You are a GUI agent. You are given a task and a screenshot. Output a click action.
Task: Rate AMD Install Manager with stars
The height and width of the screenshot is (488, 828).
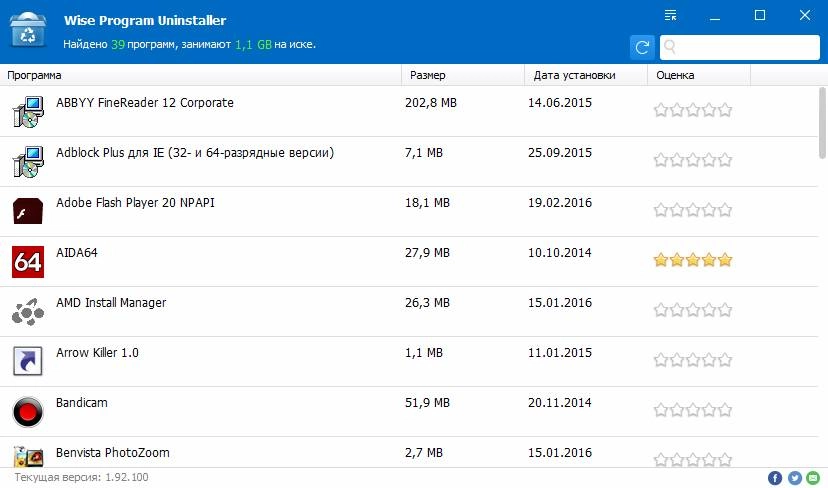coord(693,309)
